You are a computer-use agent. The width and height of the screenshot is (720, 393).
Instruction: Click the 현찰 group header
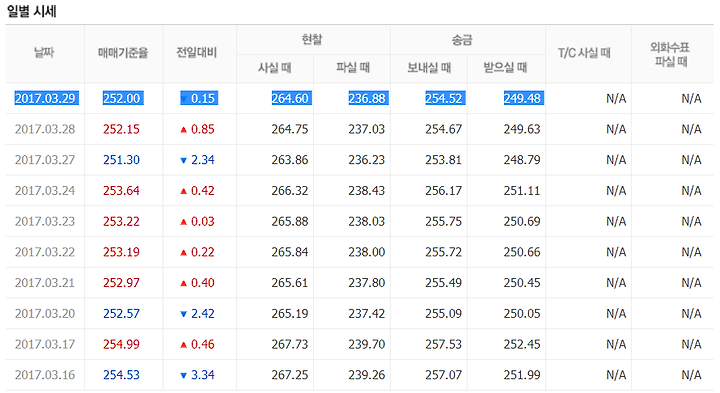point(312,40)
